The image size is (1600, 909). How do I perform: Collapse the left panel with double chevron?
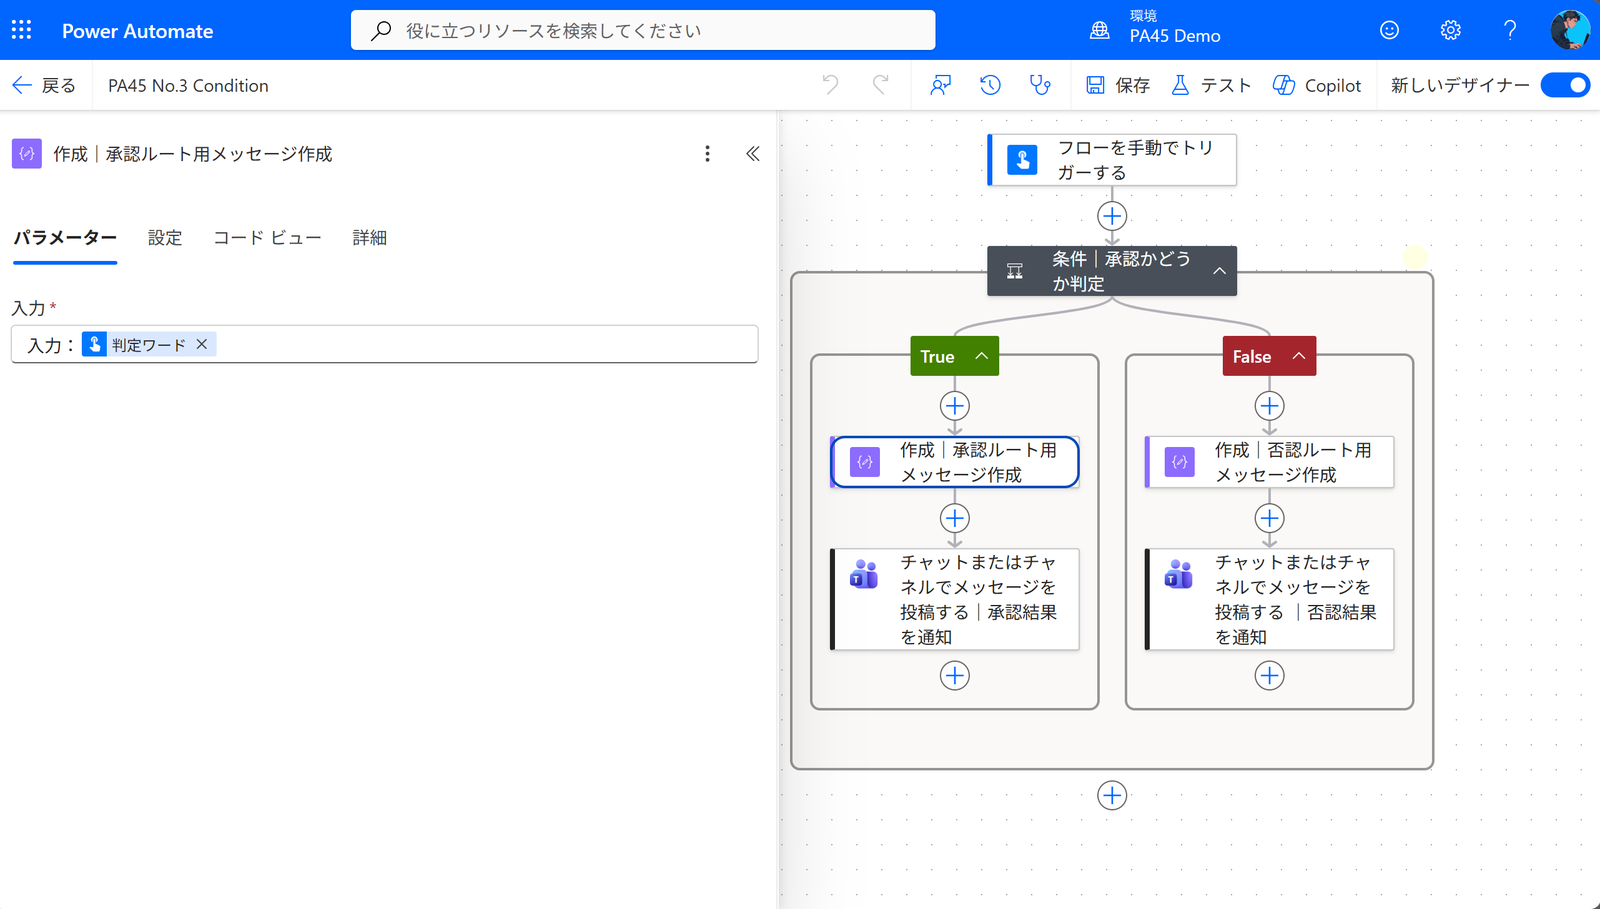[753, 153]
